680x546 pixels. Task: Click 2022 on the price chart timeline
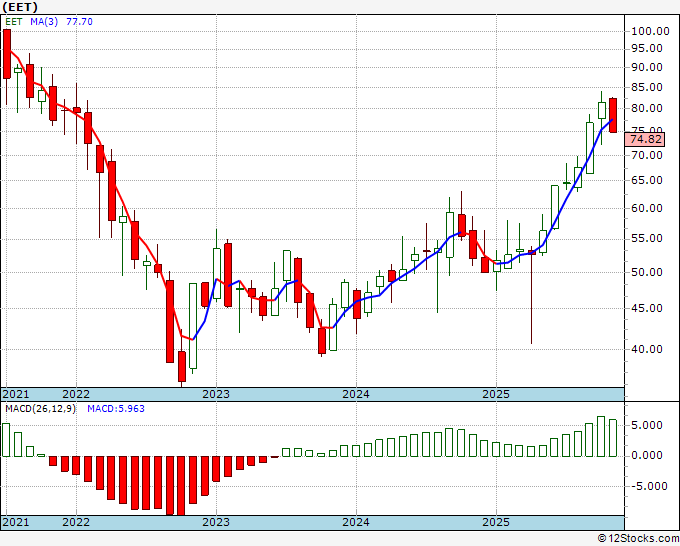(x=76, y=394)
